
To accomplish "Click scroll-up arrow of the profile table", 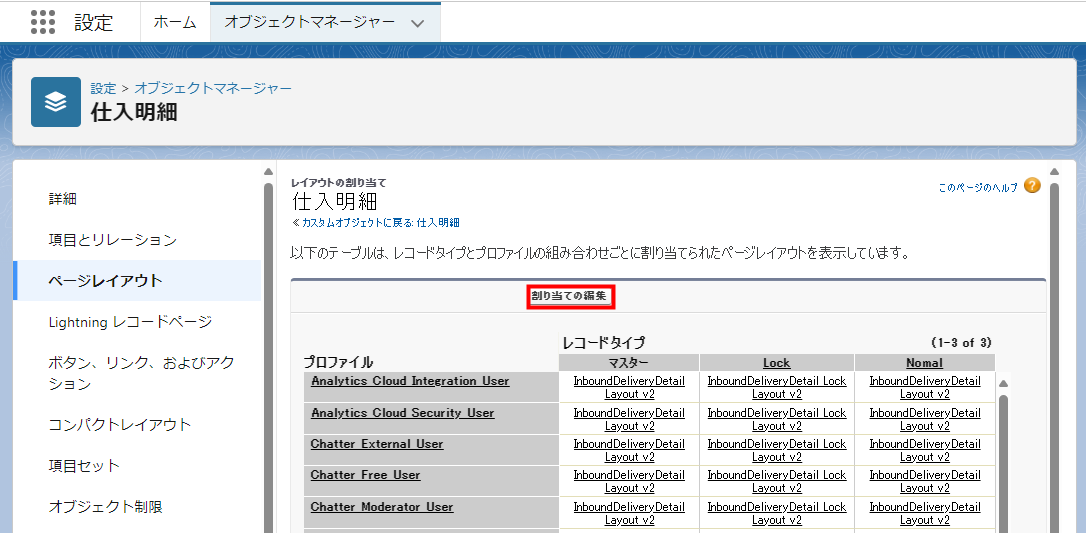I will coord(1004,383).
